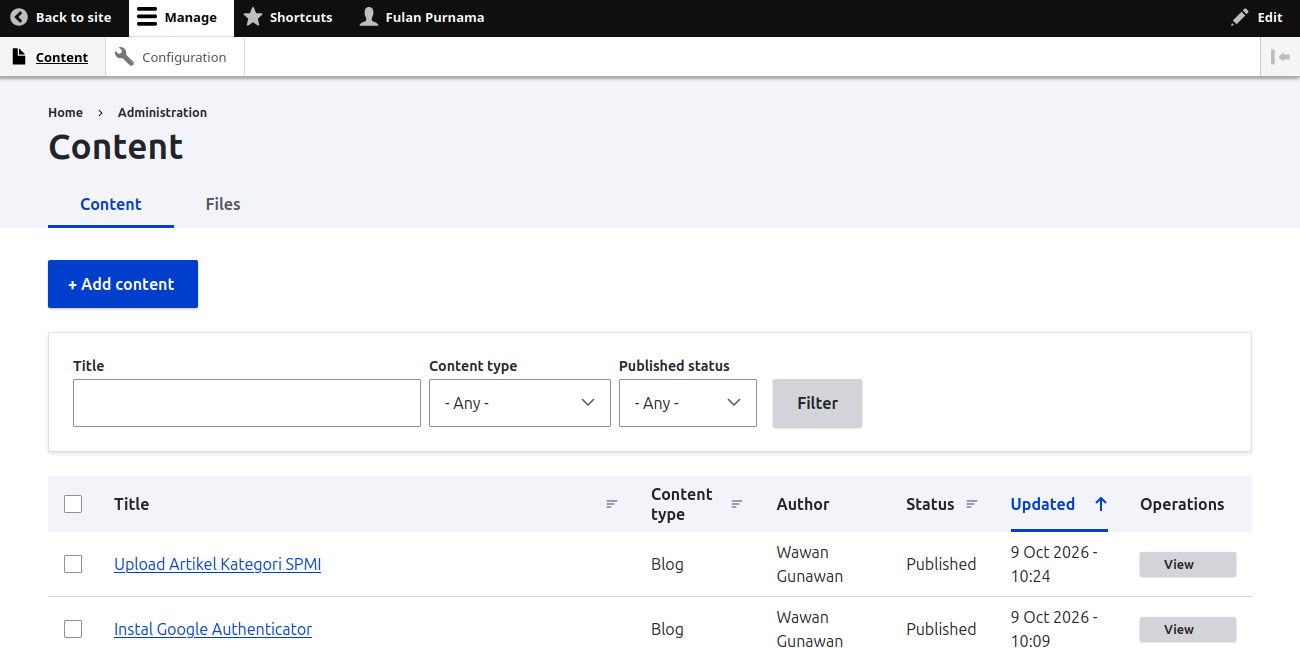Click the Administration breadcrumb link
Viewport: 1300px width, 648px height.
(x=162, y=112)
